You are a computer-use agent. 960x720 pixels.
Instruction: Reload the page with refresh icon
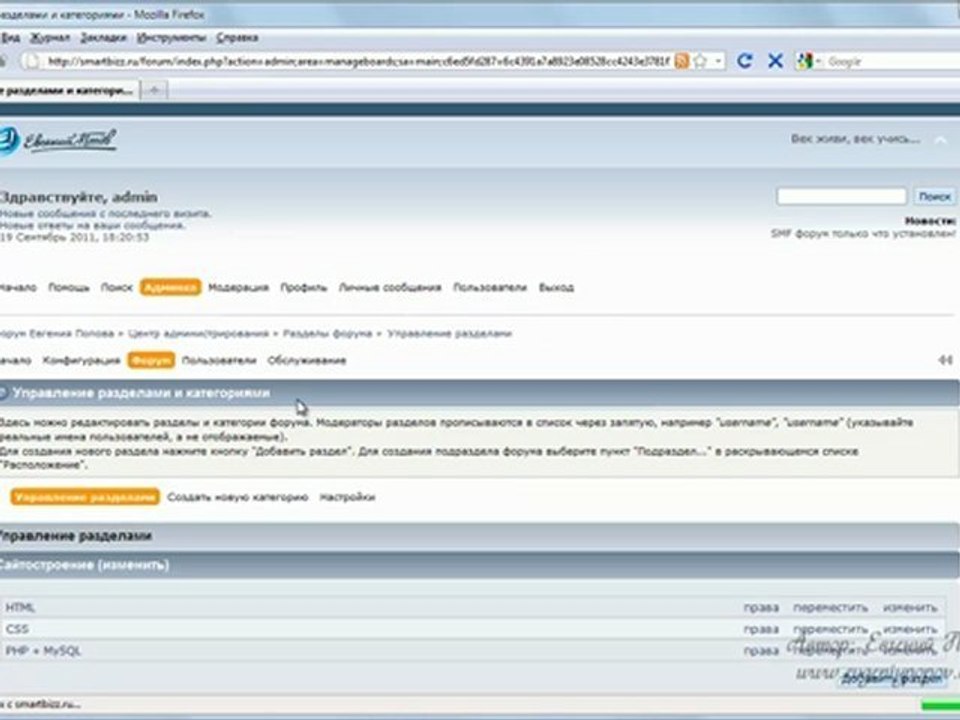(x=744, y=61)
